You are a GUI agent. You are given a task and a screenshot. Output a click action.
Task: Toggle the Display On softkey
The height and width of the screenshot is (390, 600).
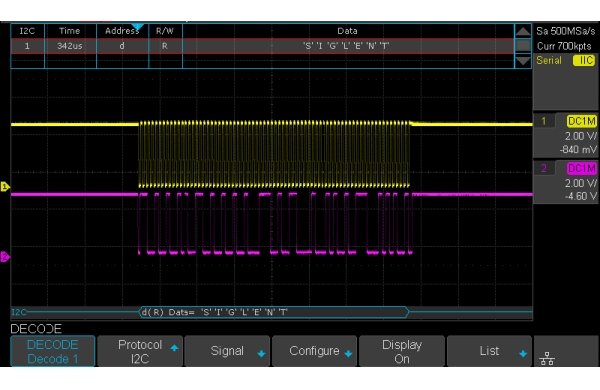[x=402, y=351]
